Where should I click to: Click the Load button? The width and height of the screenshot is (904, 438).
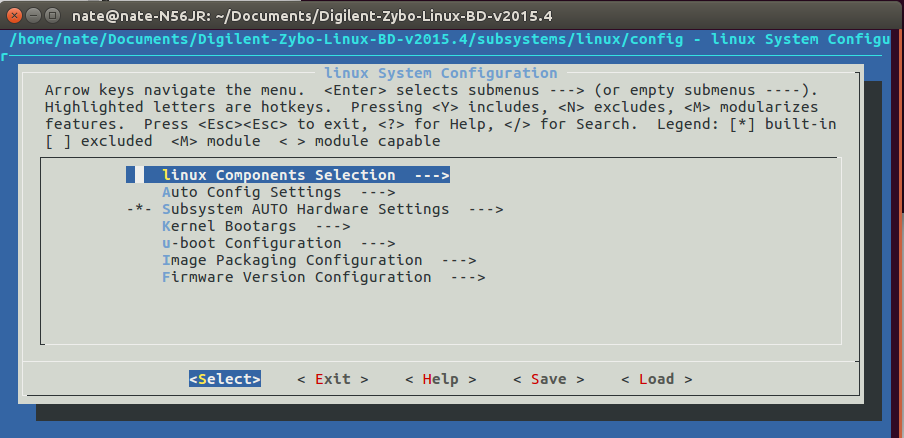click(x=656, y=379)
